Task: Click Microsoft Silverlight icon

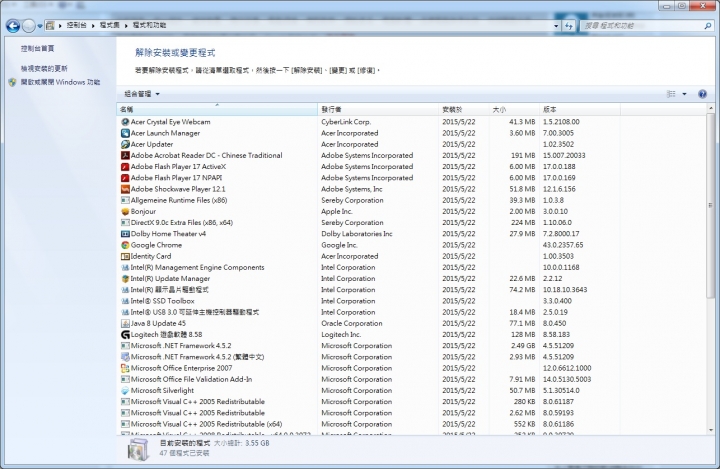Action: [125, 390]
